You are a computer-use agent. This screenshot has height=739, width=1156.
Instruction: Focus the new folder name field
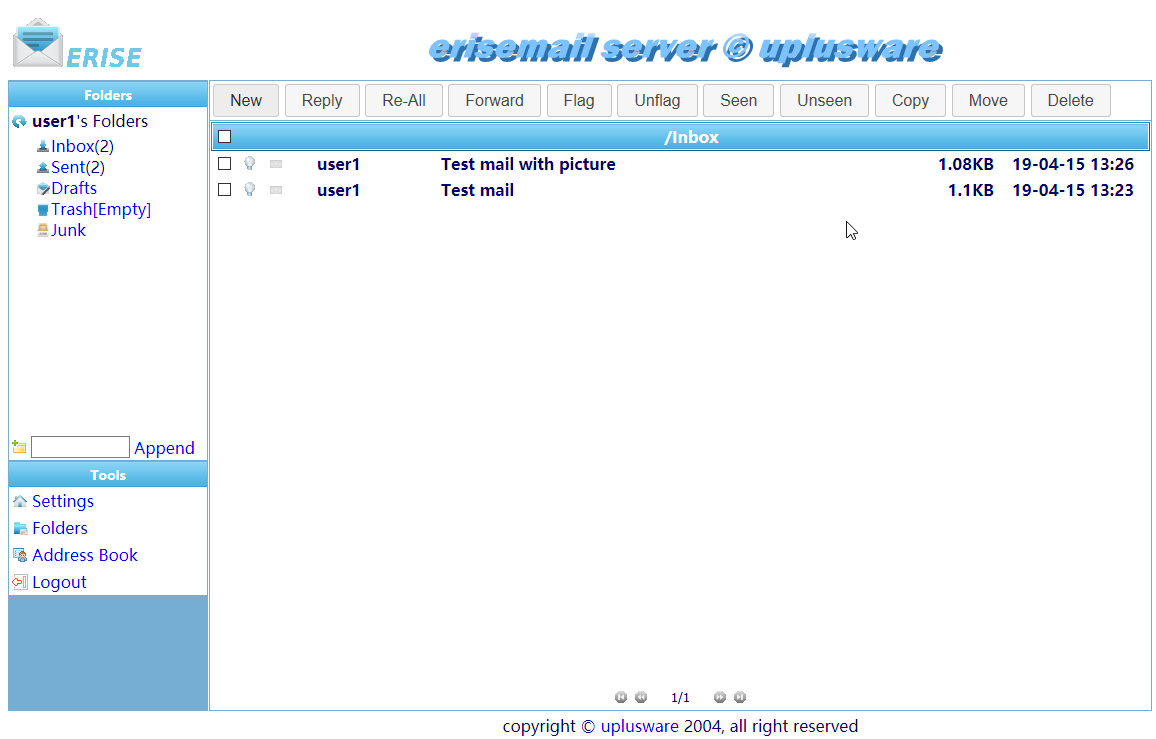click(x=80, y=447)
